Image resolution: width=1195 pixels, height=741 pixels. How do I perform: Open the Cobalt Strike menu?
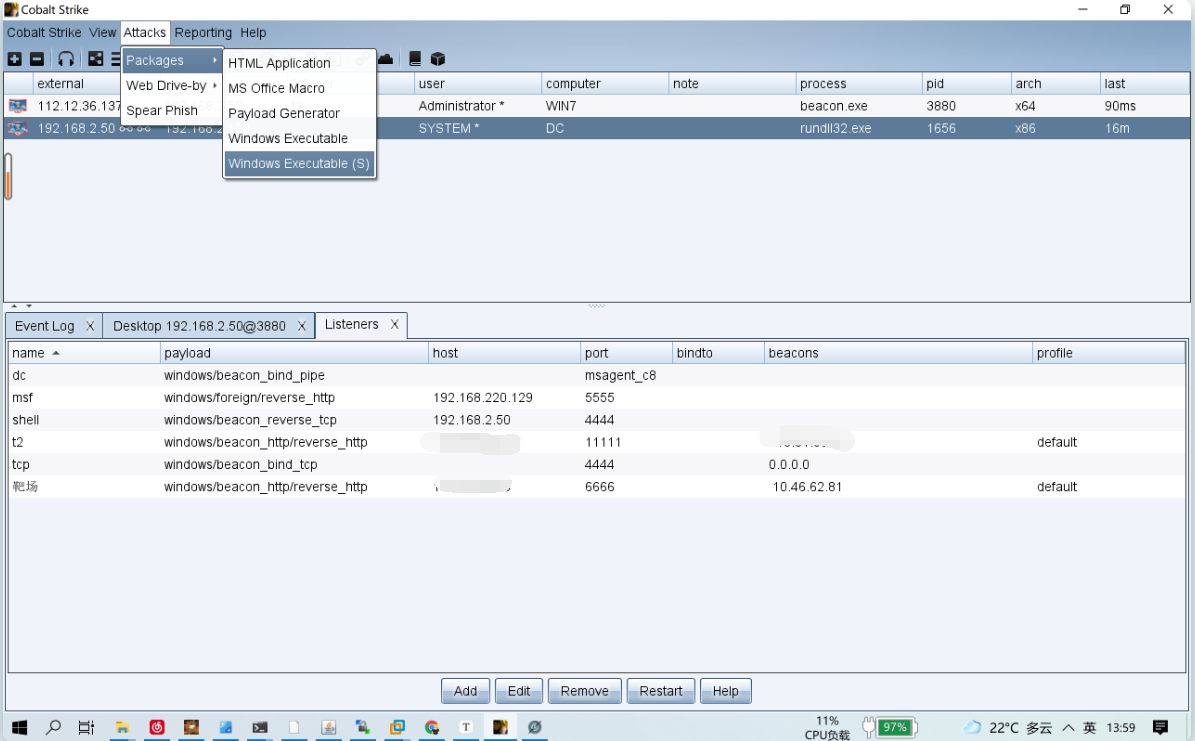[x=44, y=33]
